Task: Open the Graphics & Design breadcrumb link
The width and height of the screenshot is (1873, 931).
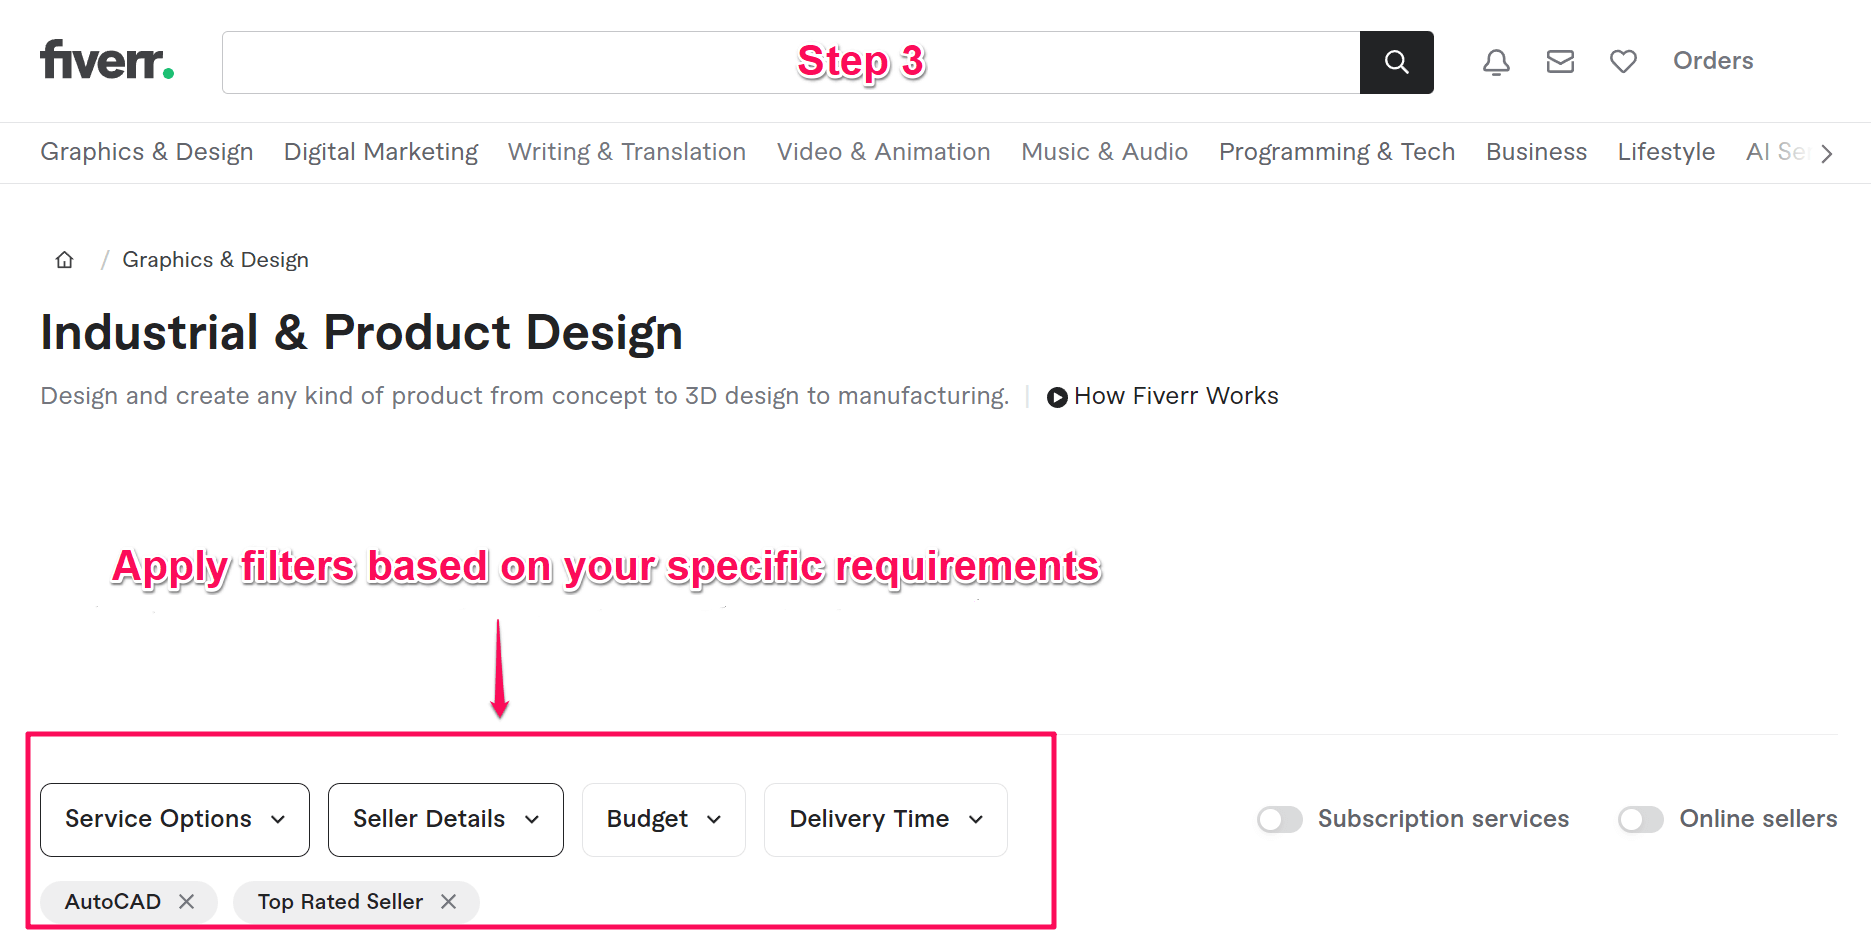Action: 215,259
